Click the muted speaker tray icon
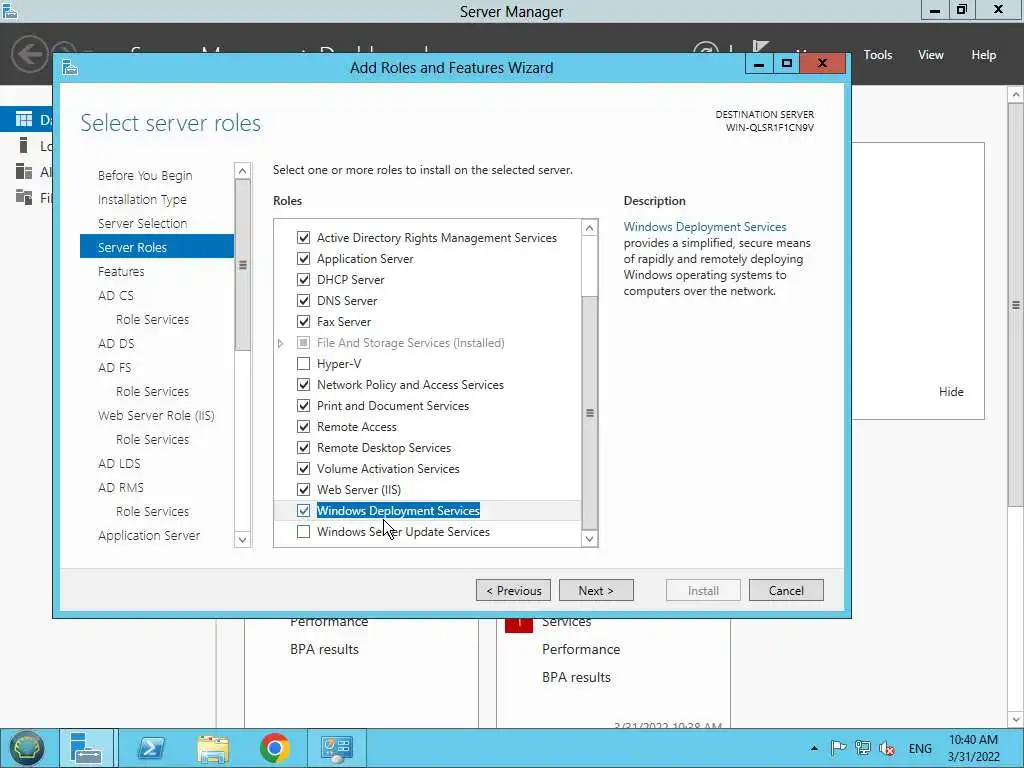 coord(887,748)
